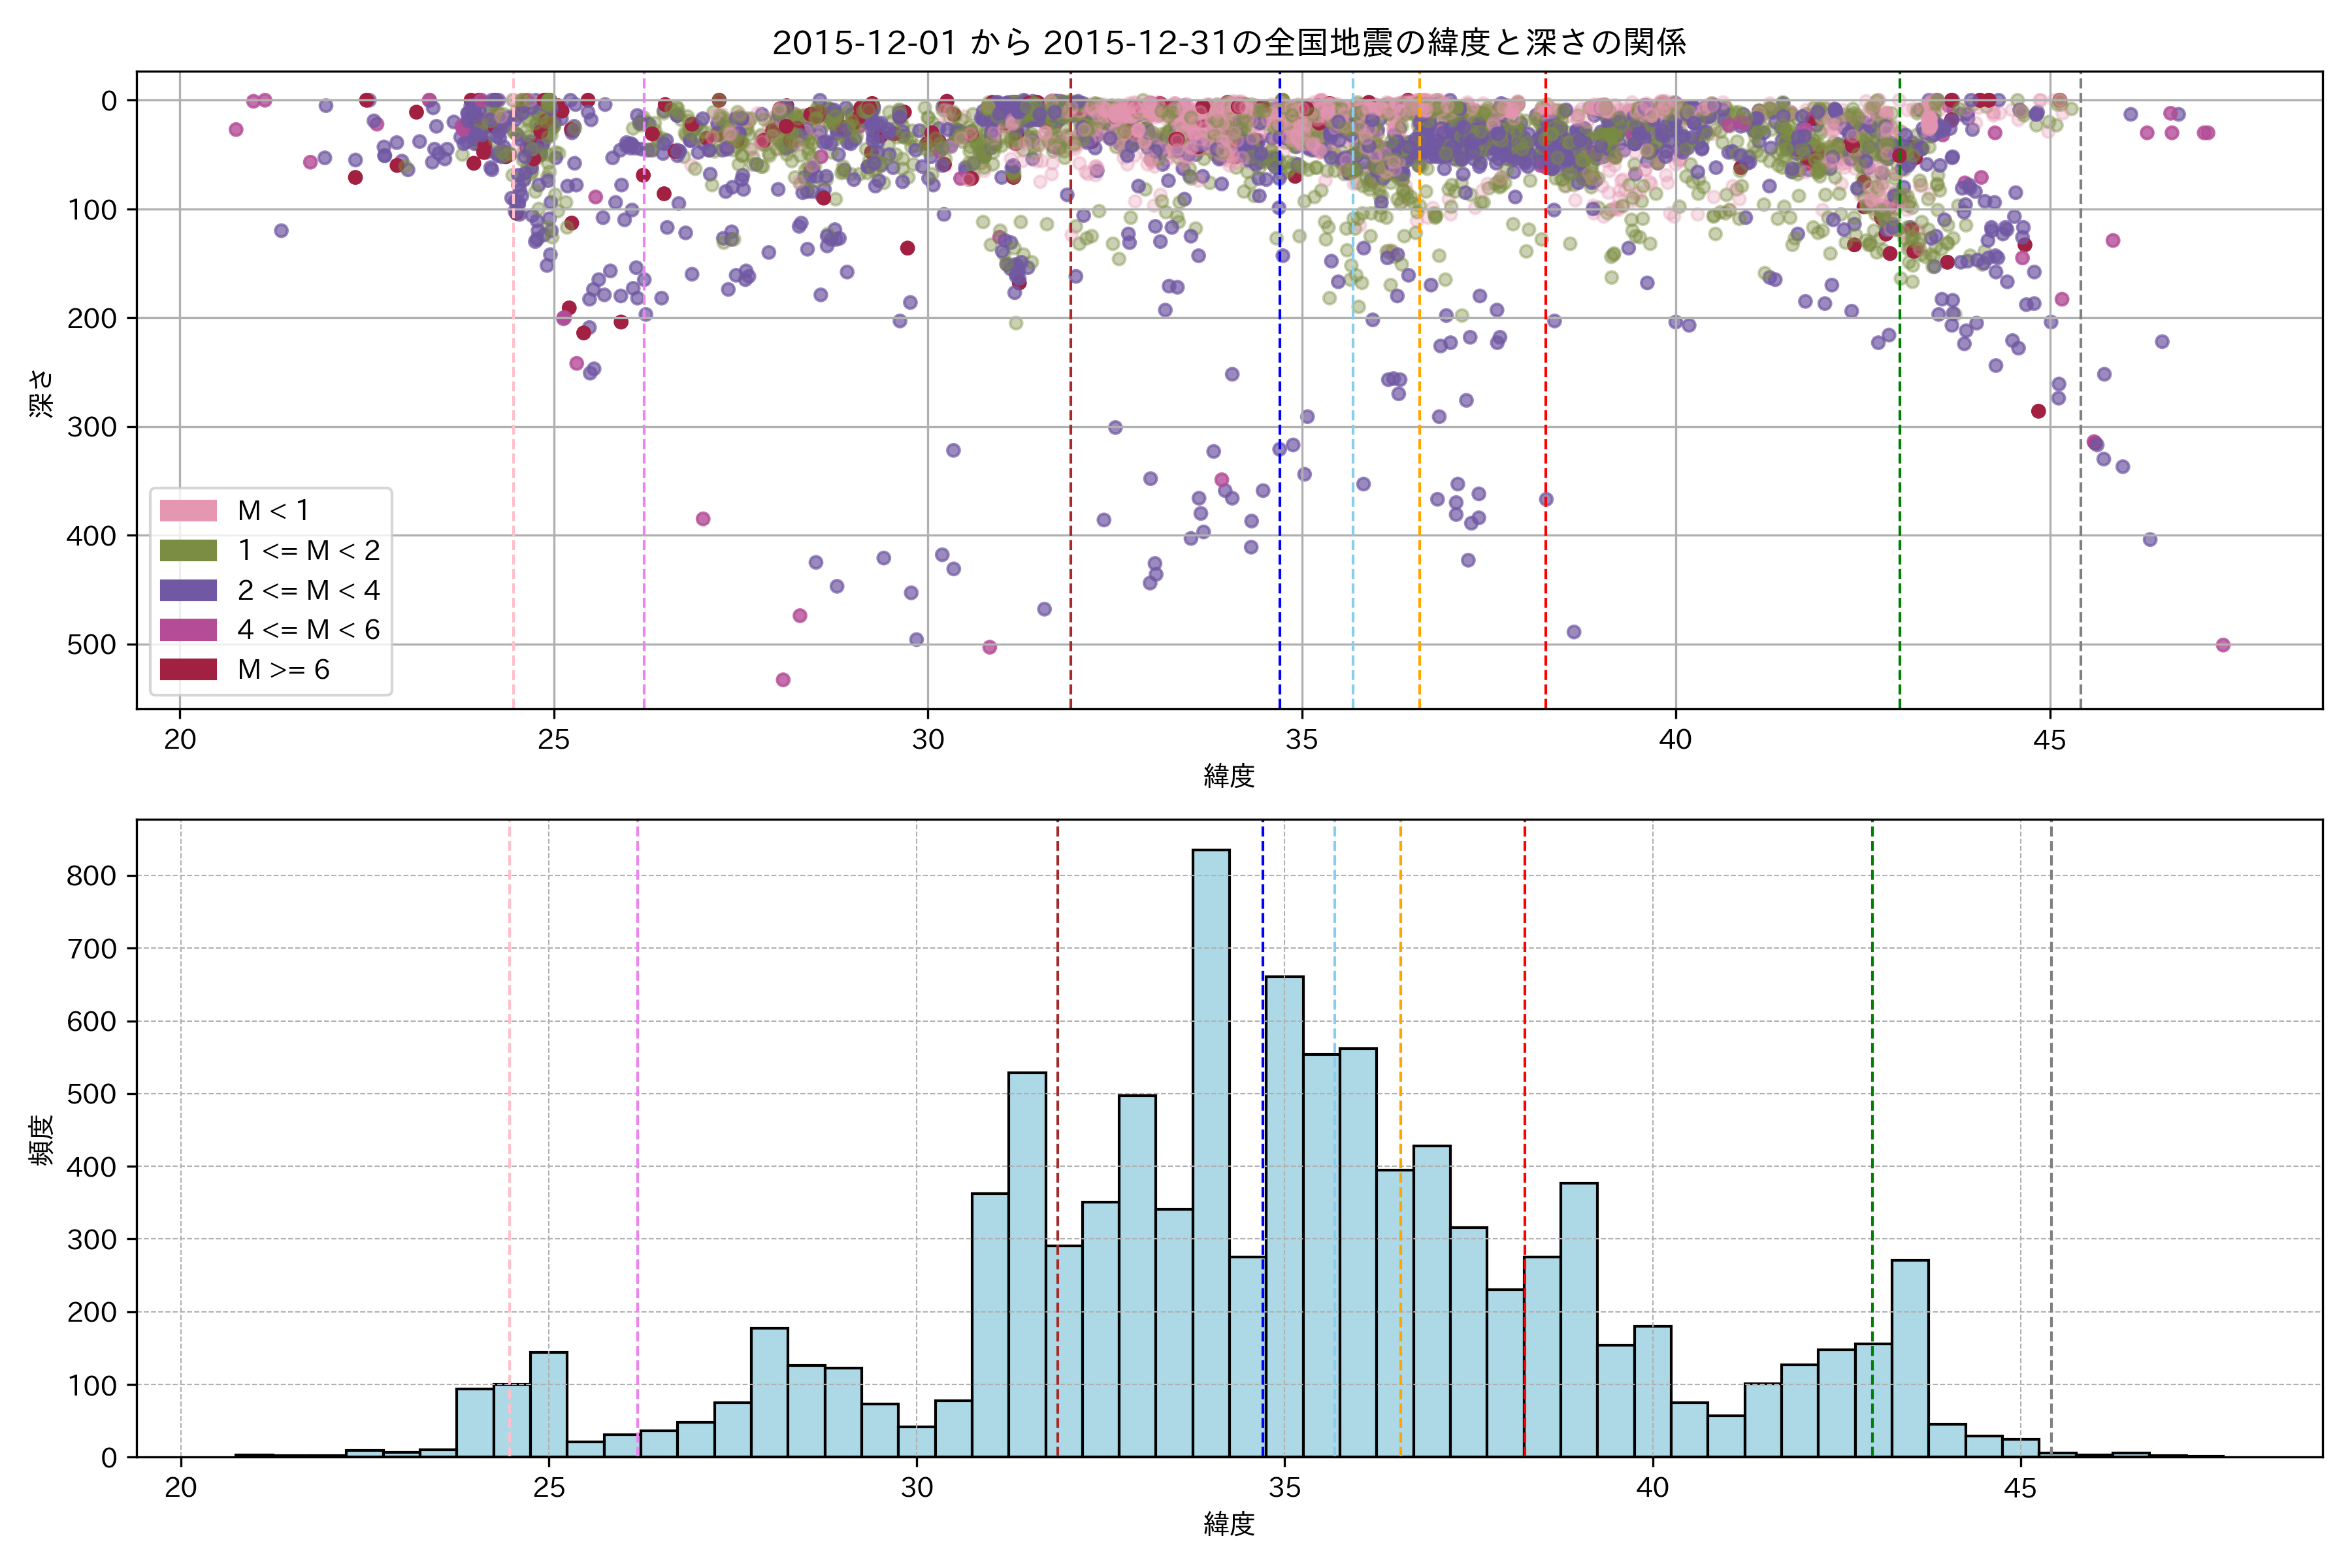
Task: Click the M >= 6 legend text label
Action: click(x=283, y=669)
